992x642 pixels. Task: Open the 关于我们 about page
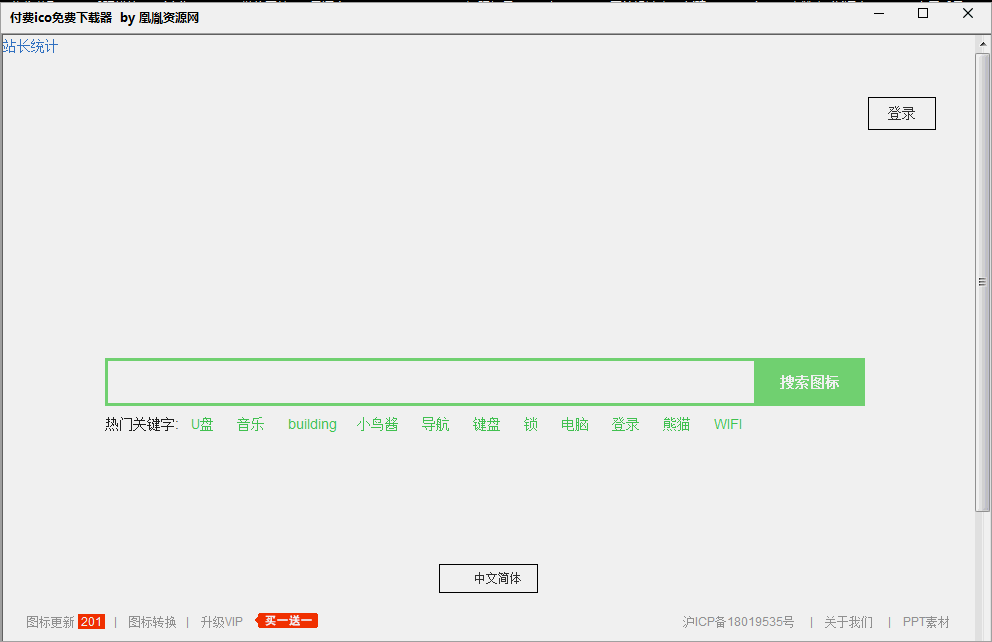(848, 621)
